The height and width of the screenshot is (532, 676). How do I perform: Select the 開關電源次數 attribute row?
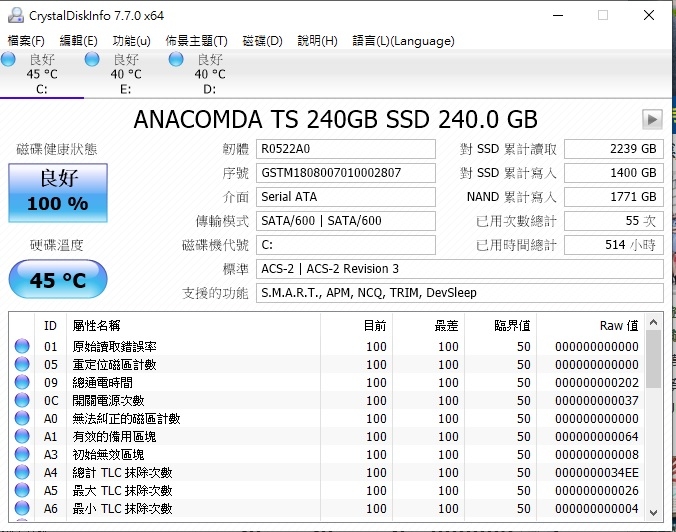(x=327, y=401)
